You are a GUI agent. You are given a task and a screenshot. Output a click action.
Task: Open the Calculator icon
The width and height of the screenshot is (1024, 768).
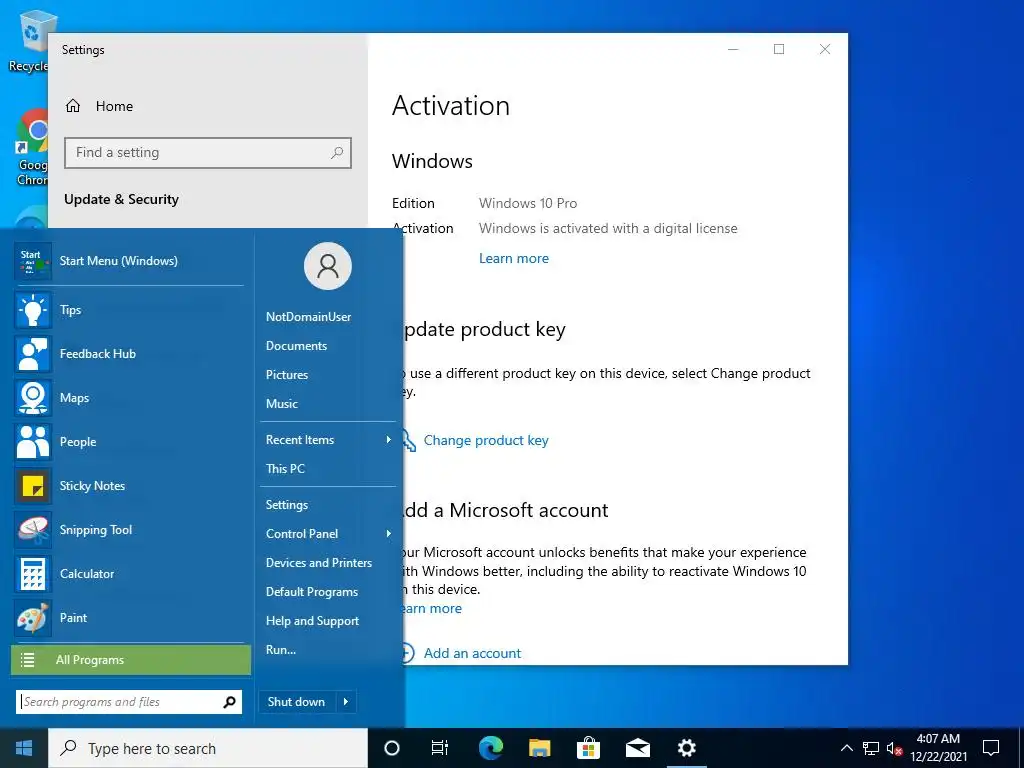point(33,573)
